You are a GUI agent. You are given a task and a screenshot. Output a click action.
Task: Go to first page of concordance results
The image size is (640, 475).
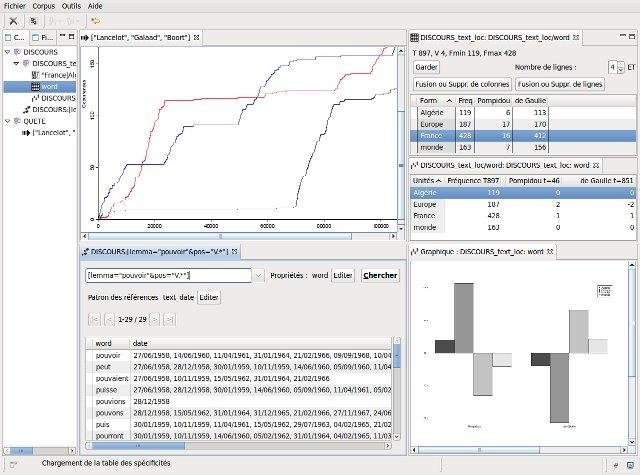[95, 319]
